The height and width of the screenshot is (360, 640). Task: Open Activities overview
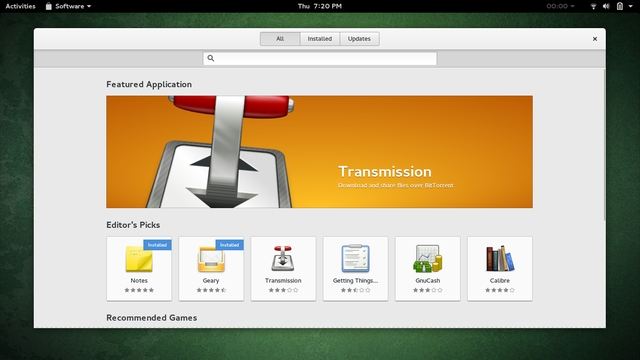tap(20, 6)
